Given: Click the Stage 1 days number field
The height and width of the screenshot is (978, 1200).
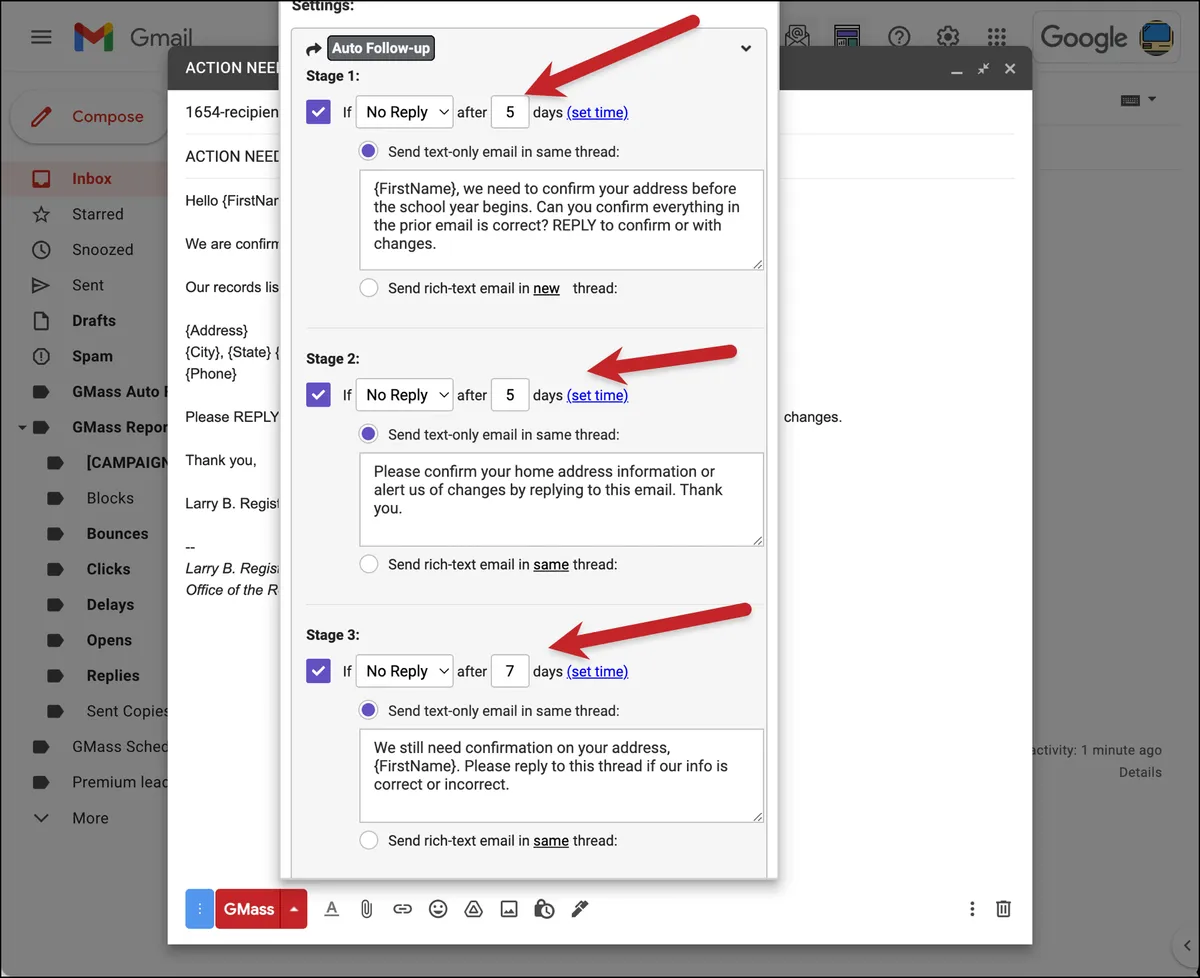Looking at the screenshot, I should (x=510, y=112).
